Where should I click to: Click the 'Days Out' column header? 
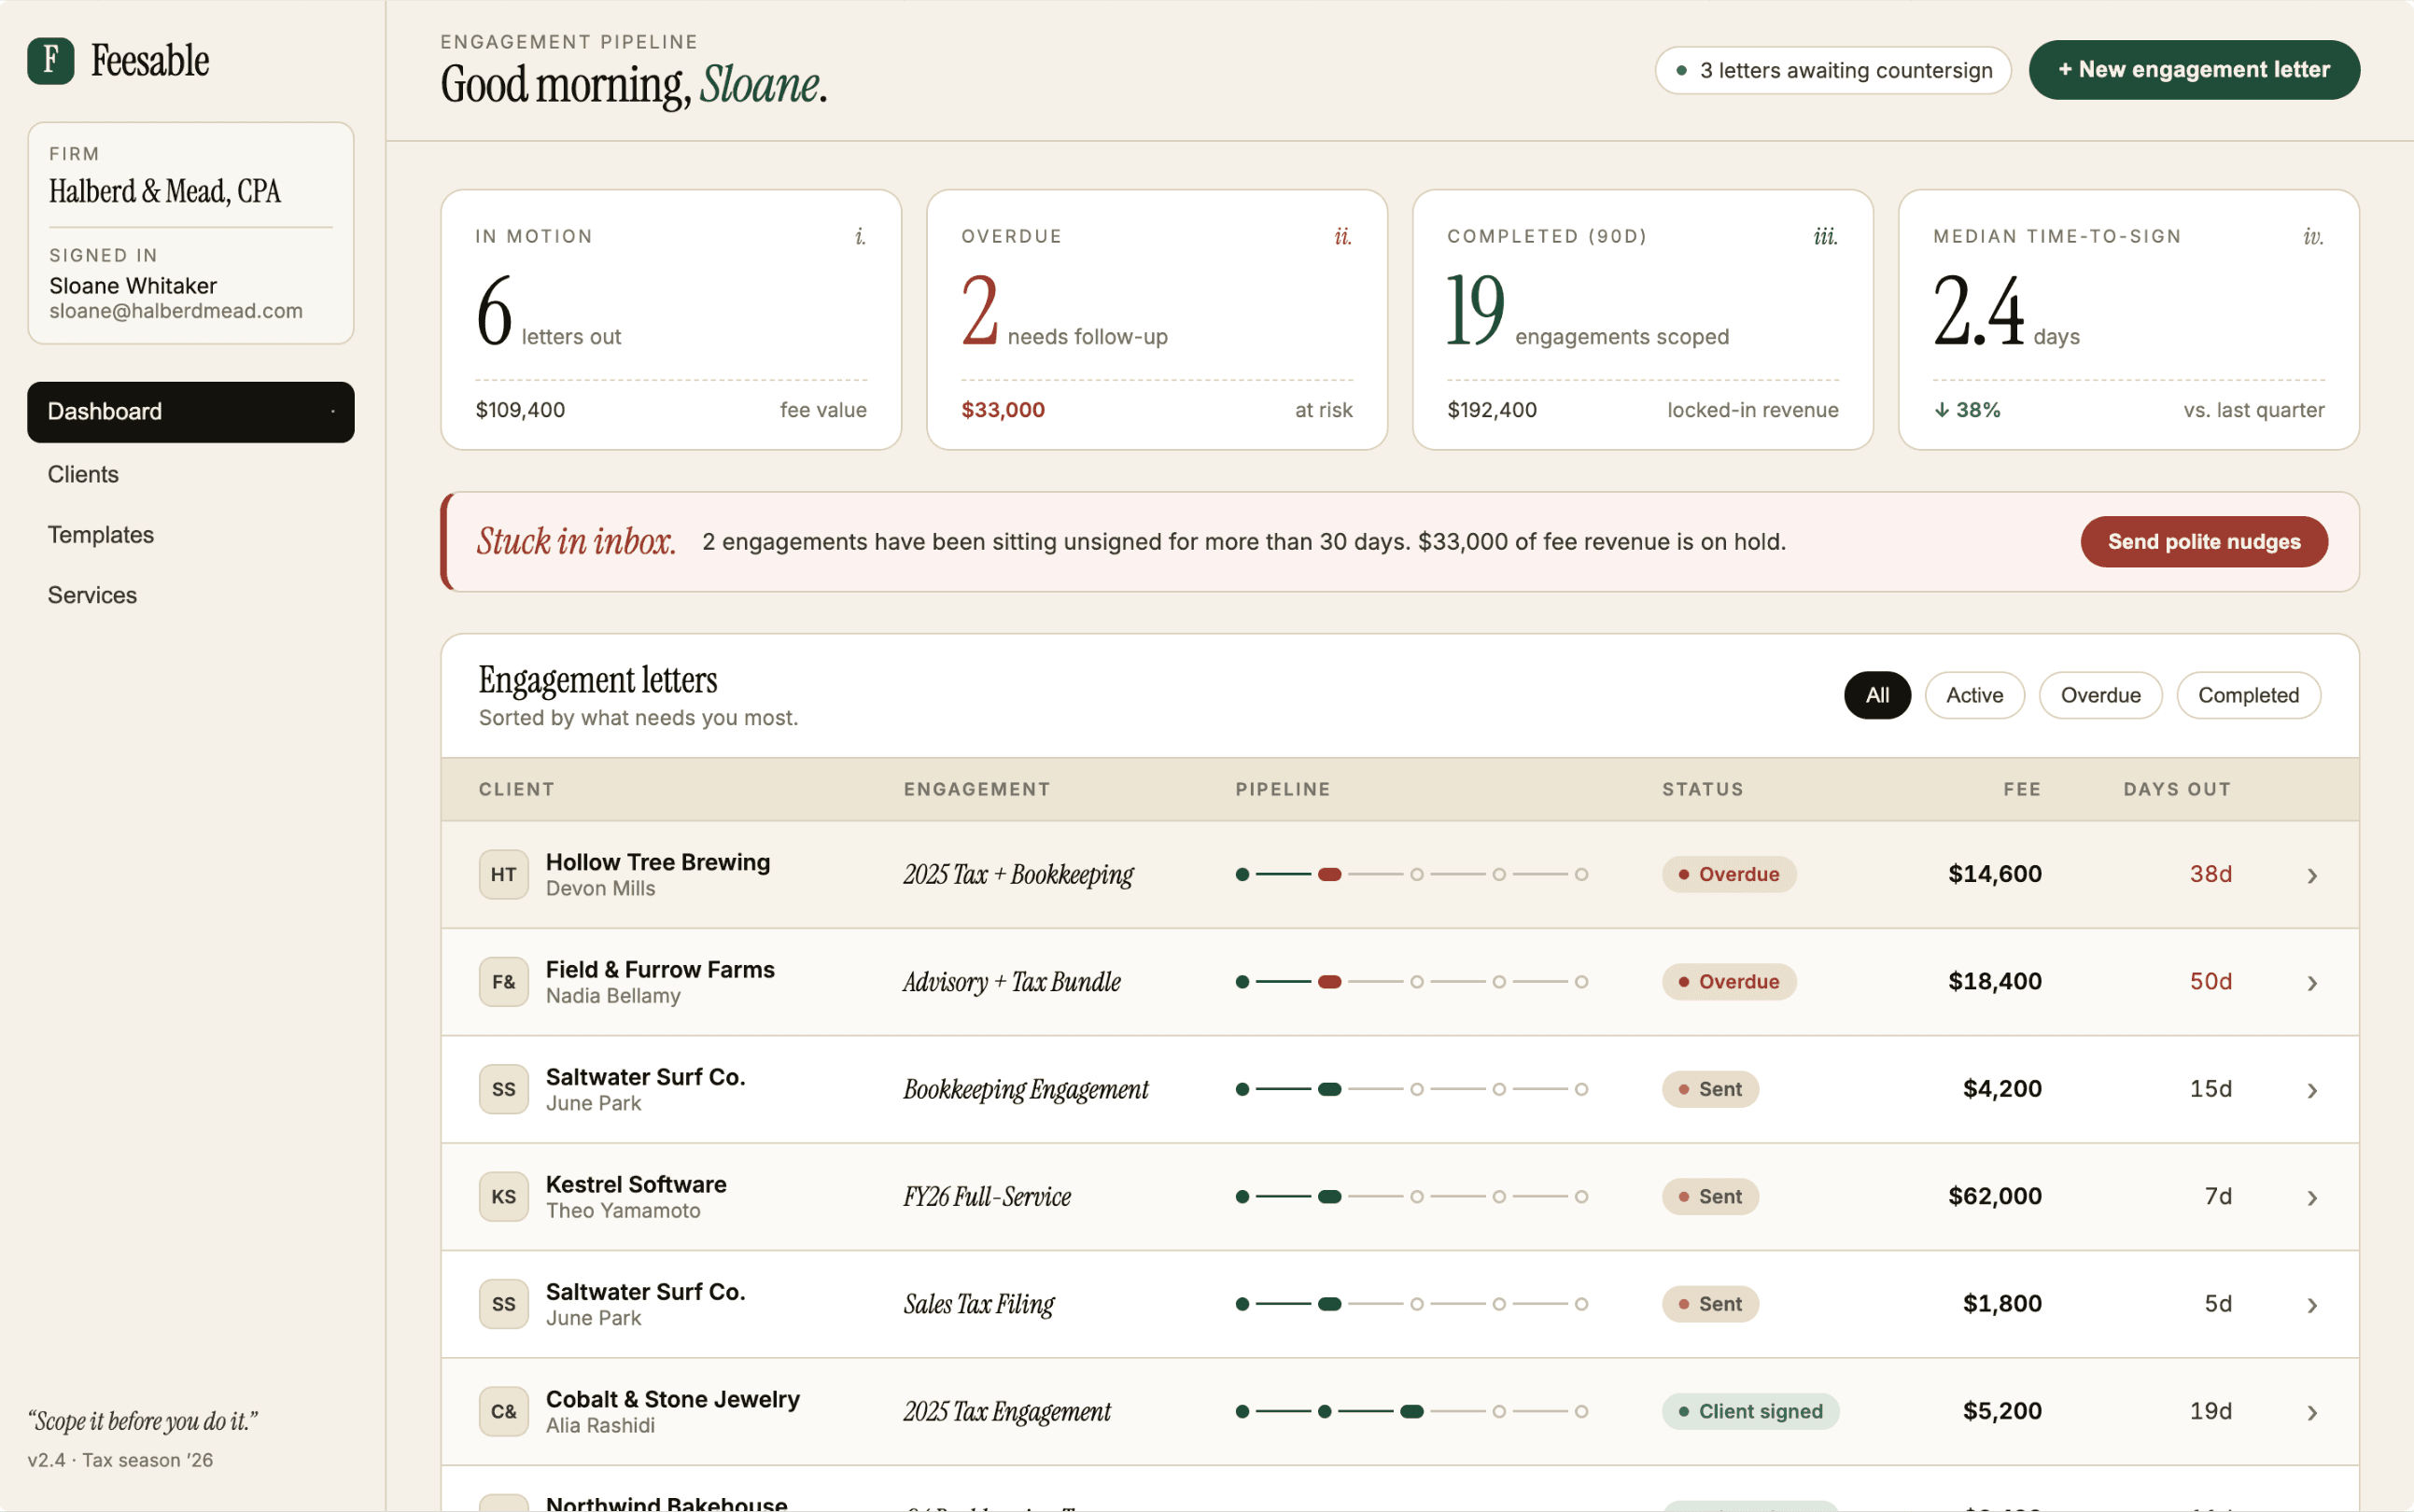[x=2177, y=789]
